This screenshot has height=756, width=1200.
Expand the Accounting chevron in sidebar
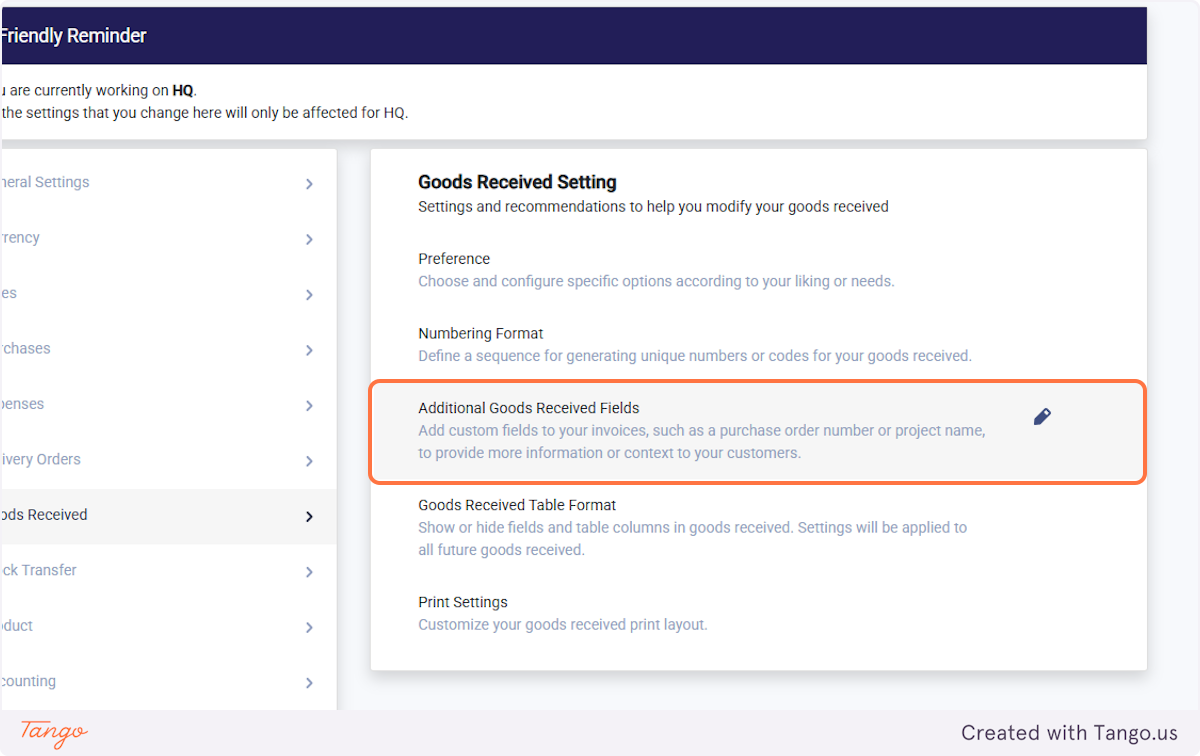309,683
